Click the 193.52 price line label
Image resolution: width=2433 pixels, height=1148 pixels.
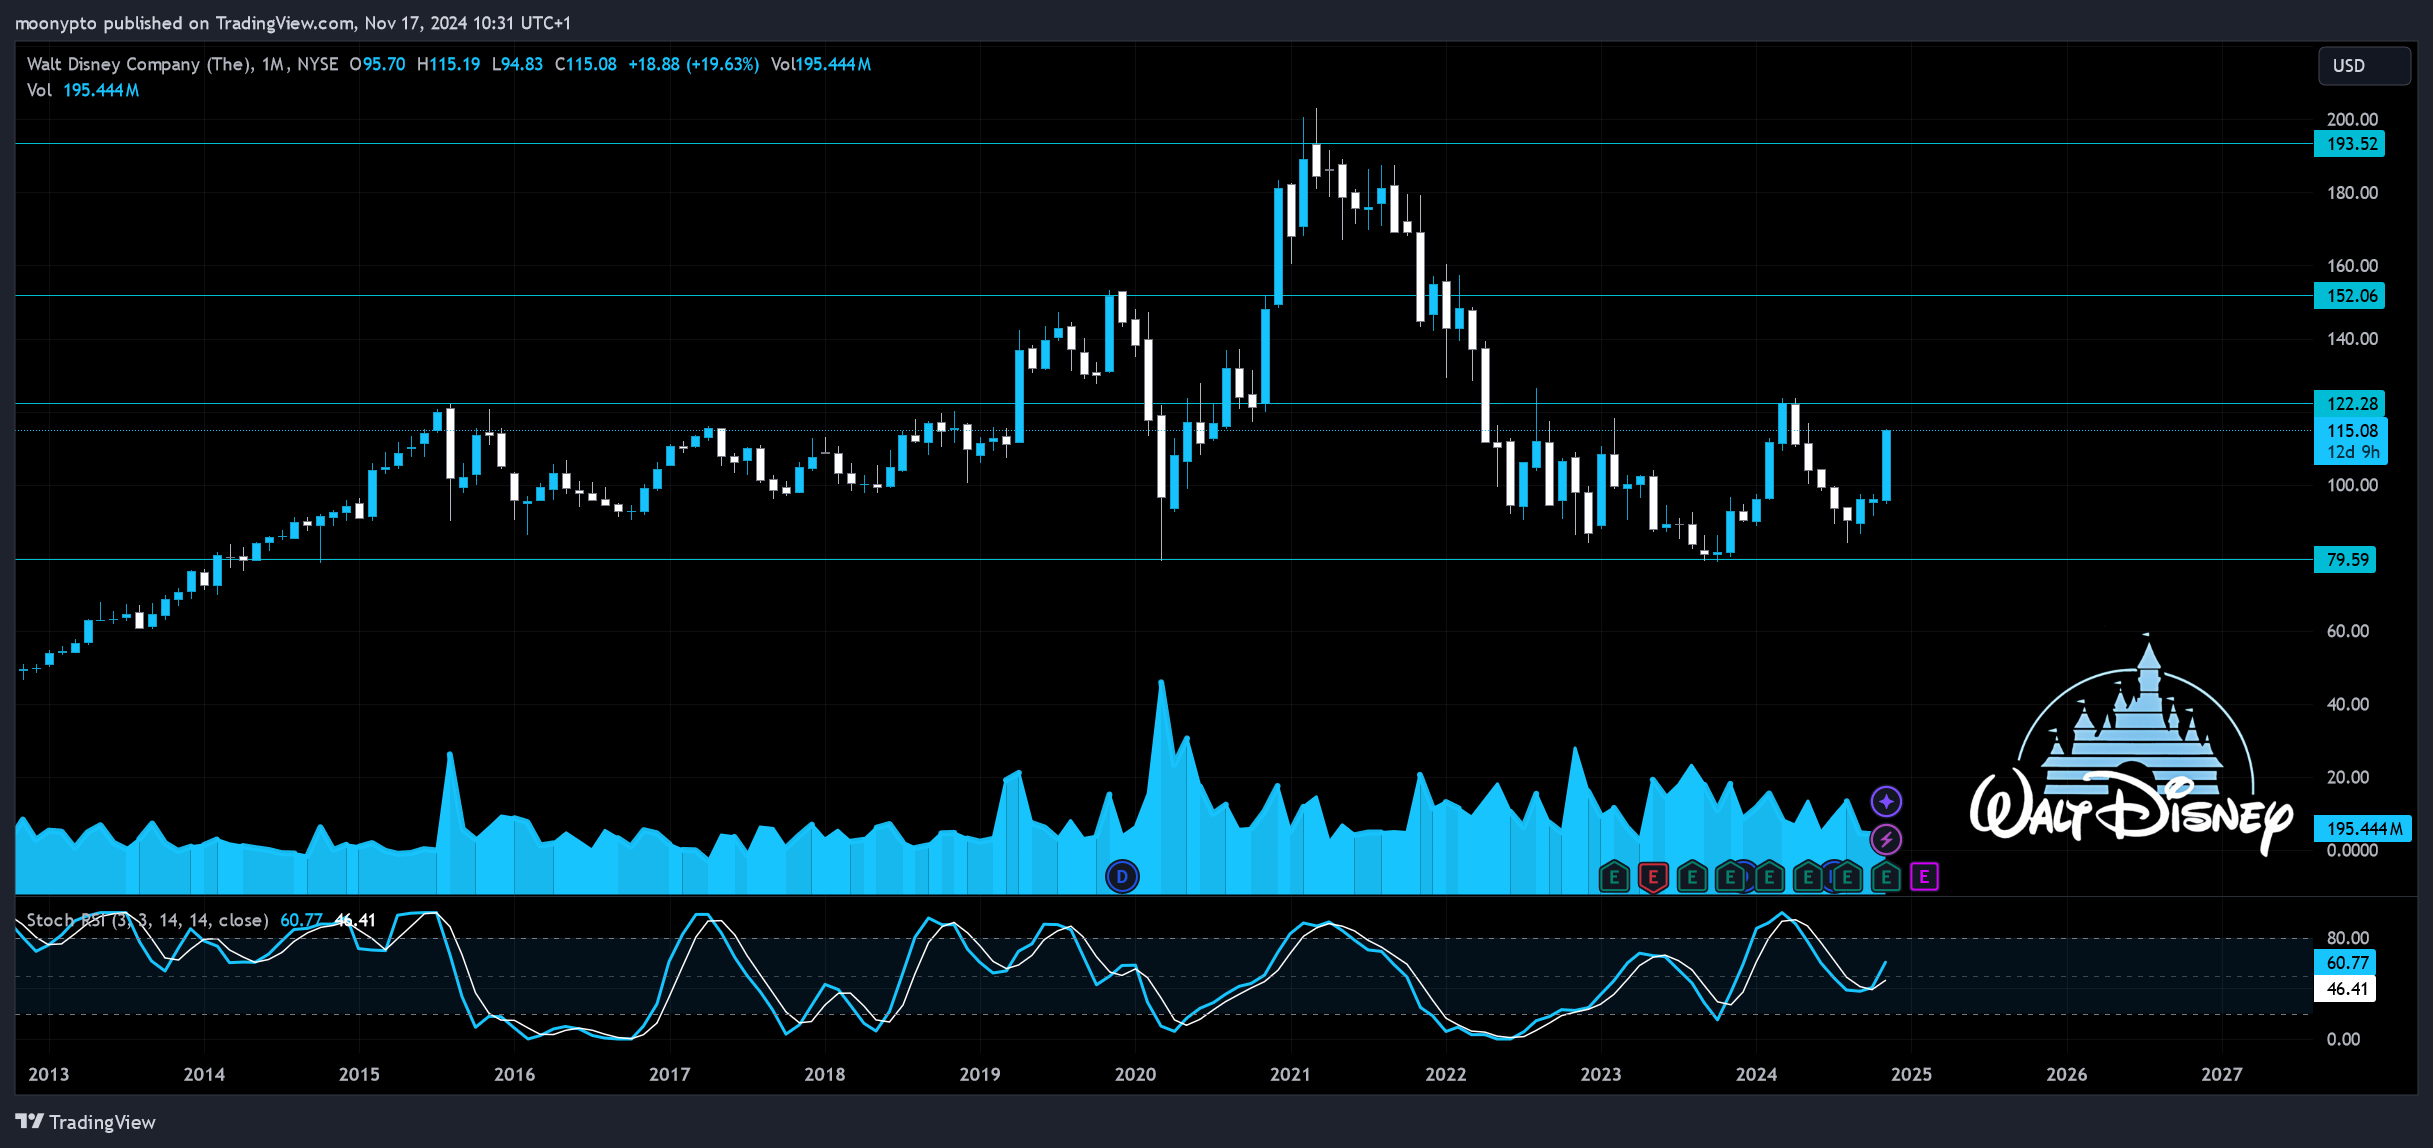tap(2349, 144)
